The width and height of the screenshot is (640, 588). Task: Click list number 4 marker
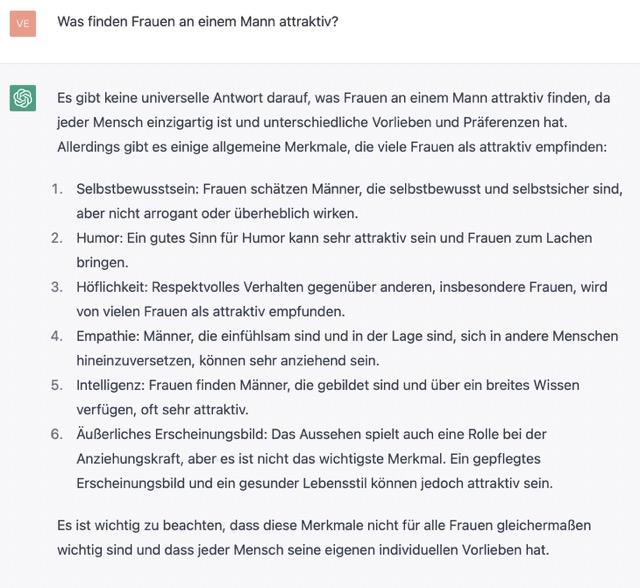pyautogui.click(x=56, y=336)
